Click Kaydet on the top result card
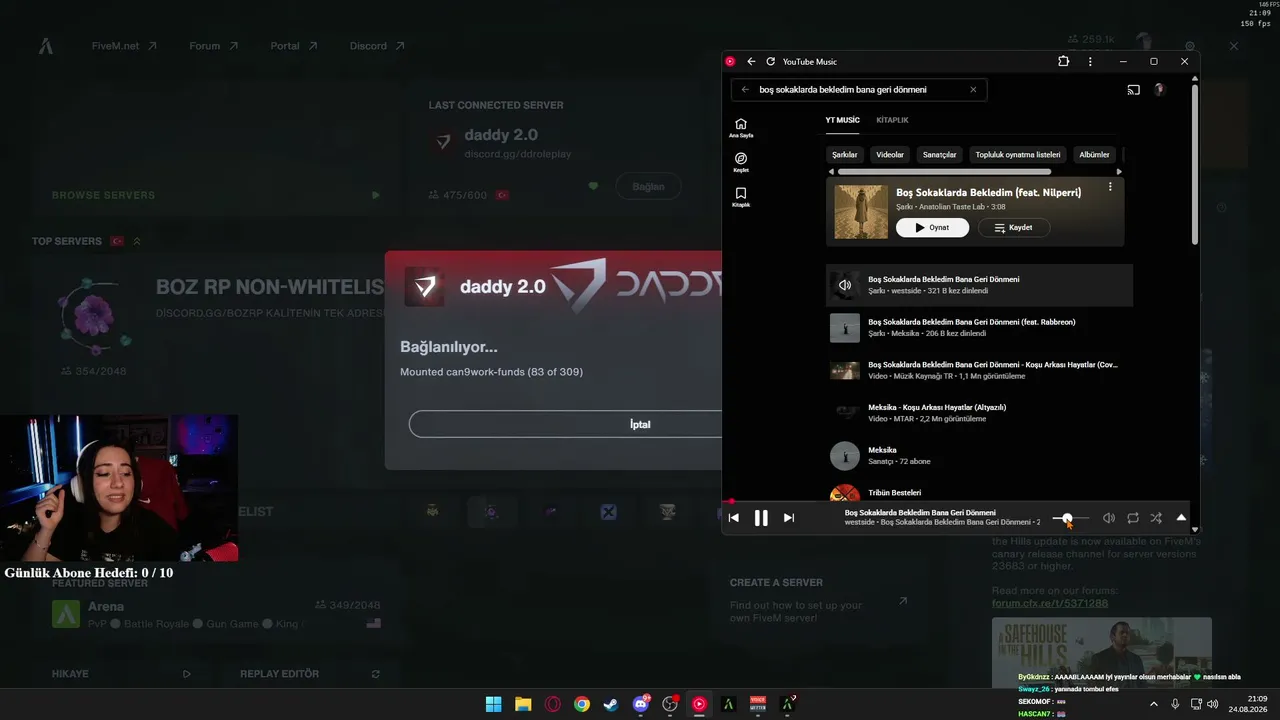This screenshot has height=720, width=1280. tap(1013, 228)
